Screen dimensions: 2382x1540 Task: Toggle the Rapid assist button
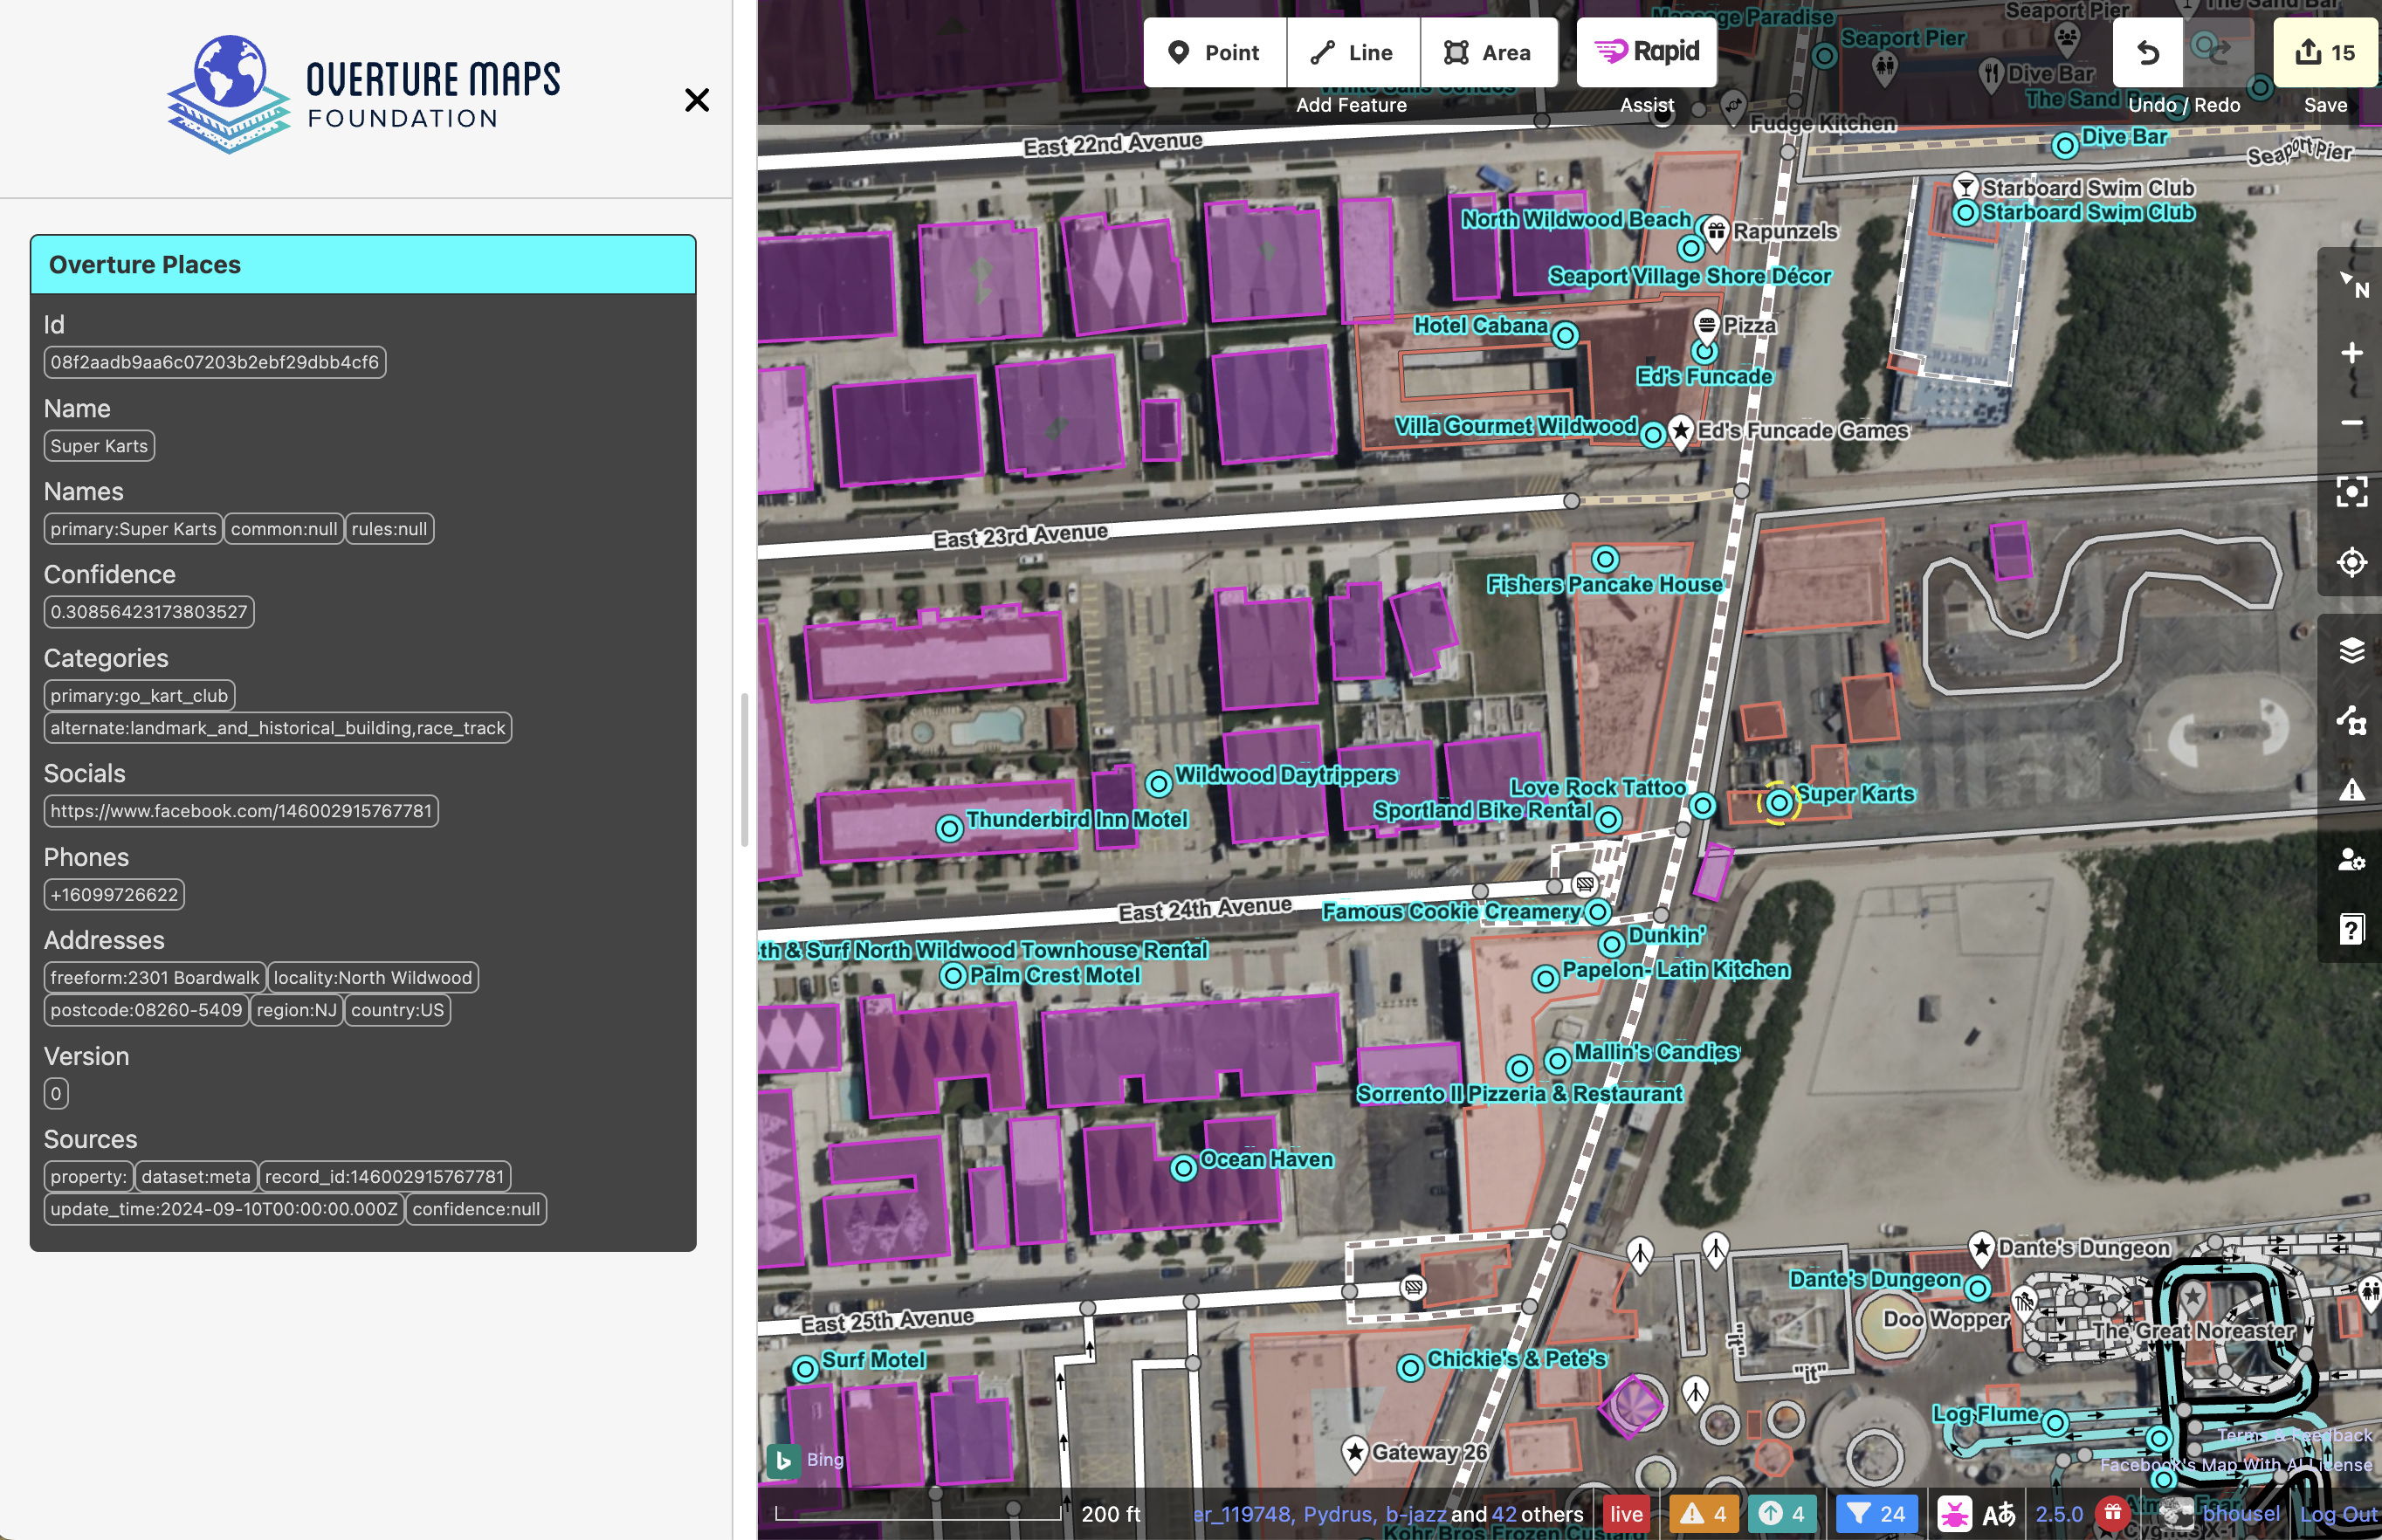1646,52
